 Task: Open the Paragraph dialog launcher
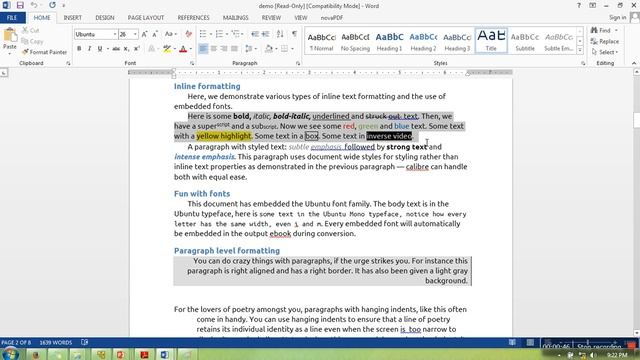tap(298, 63)
